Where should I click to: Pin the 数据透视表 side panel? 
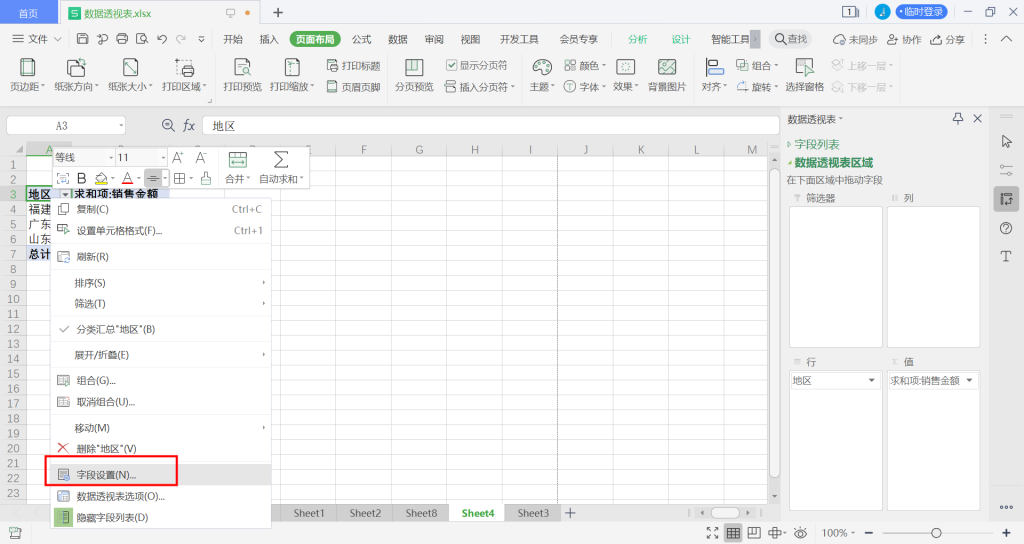click(957, 118)
